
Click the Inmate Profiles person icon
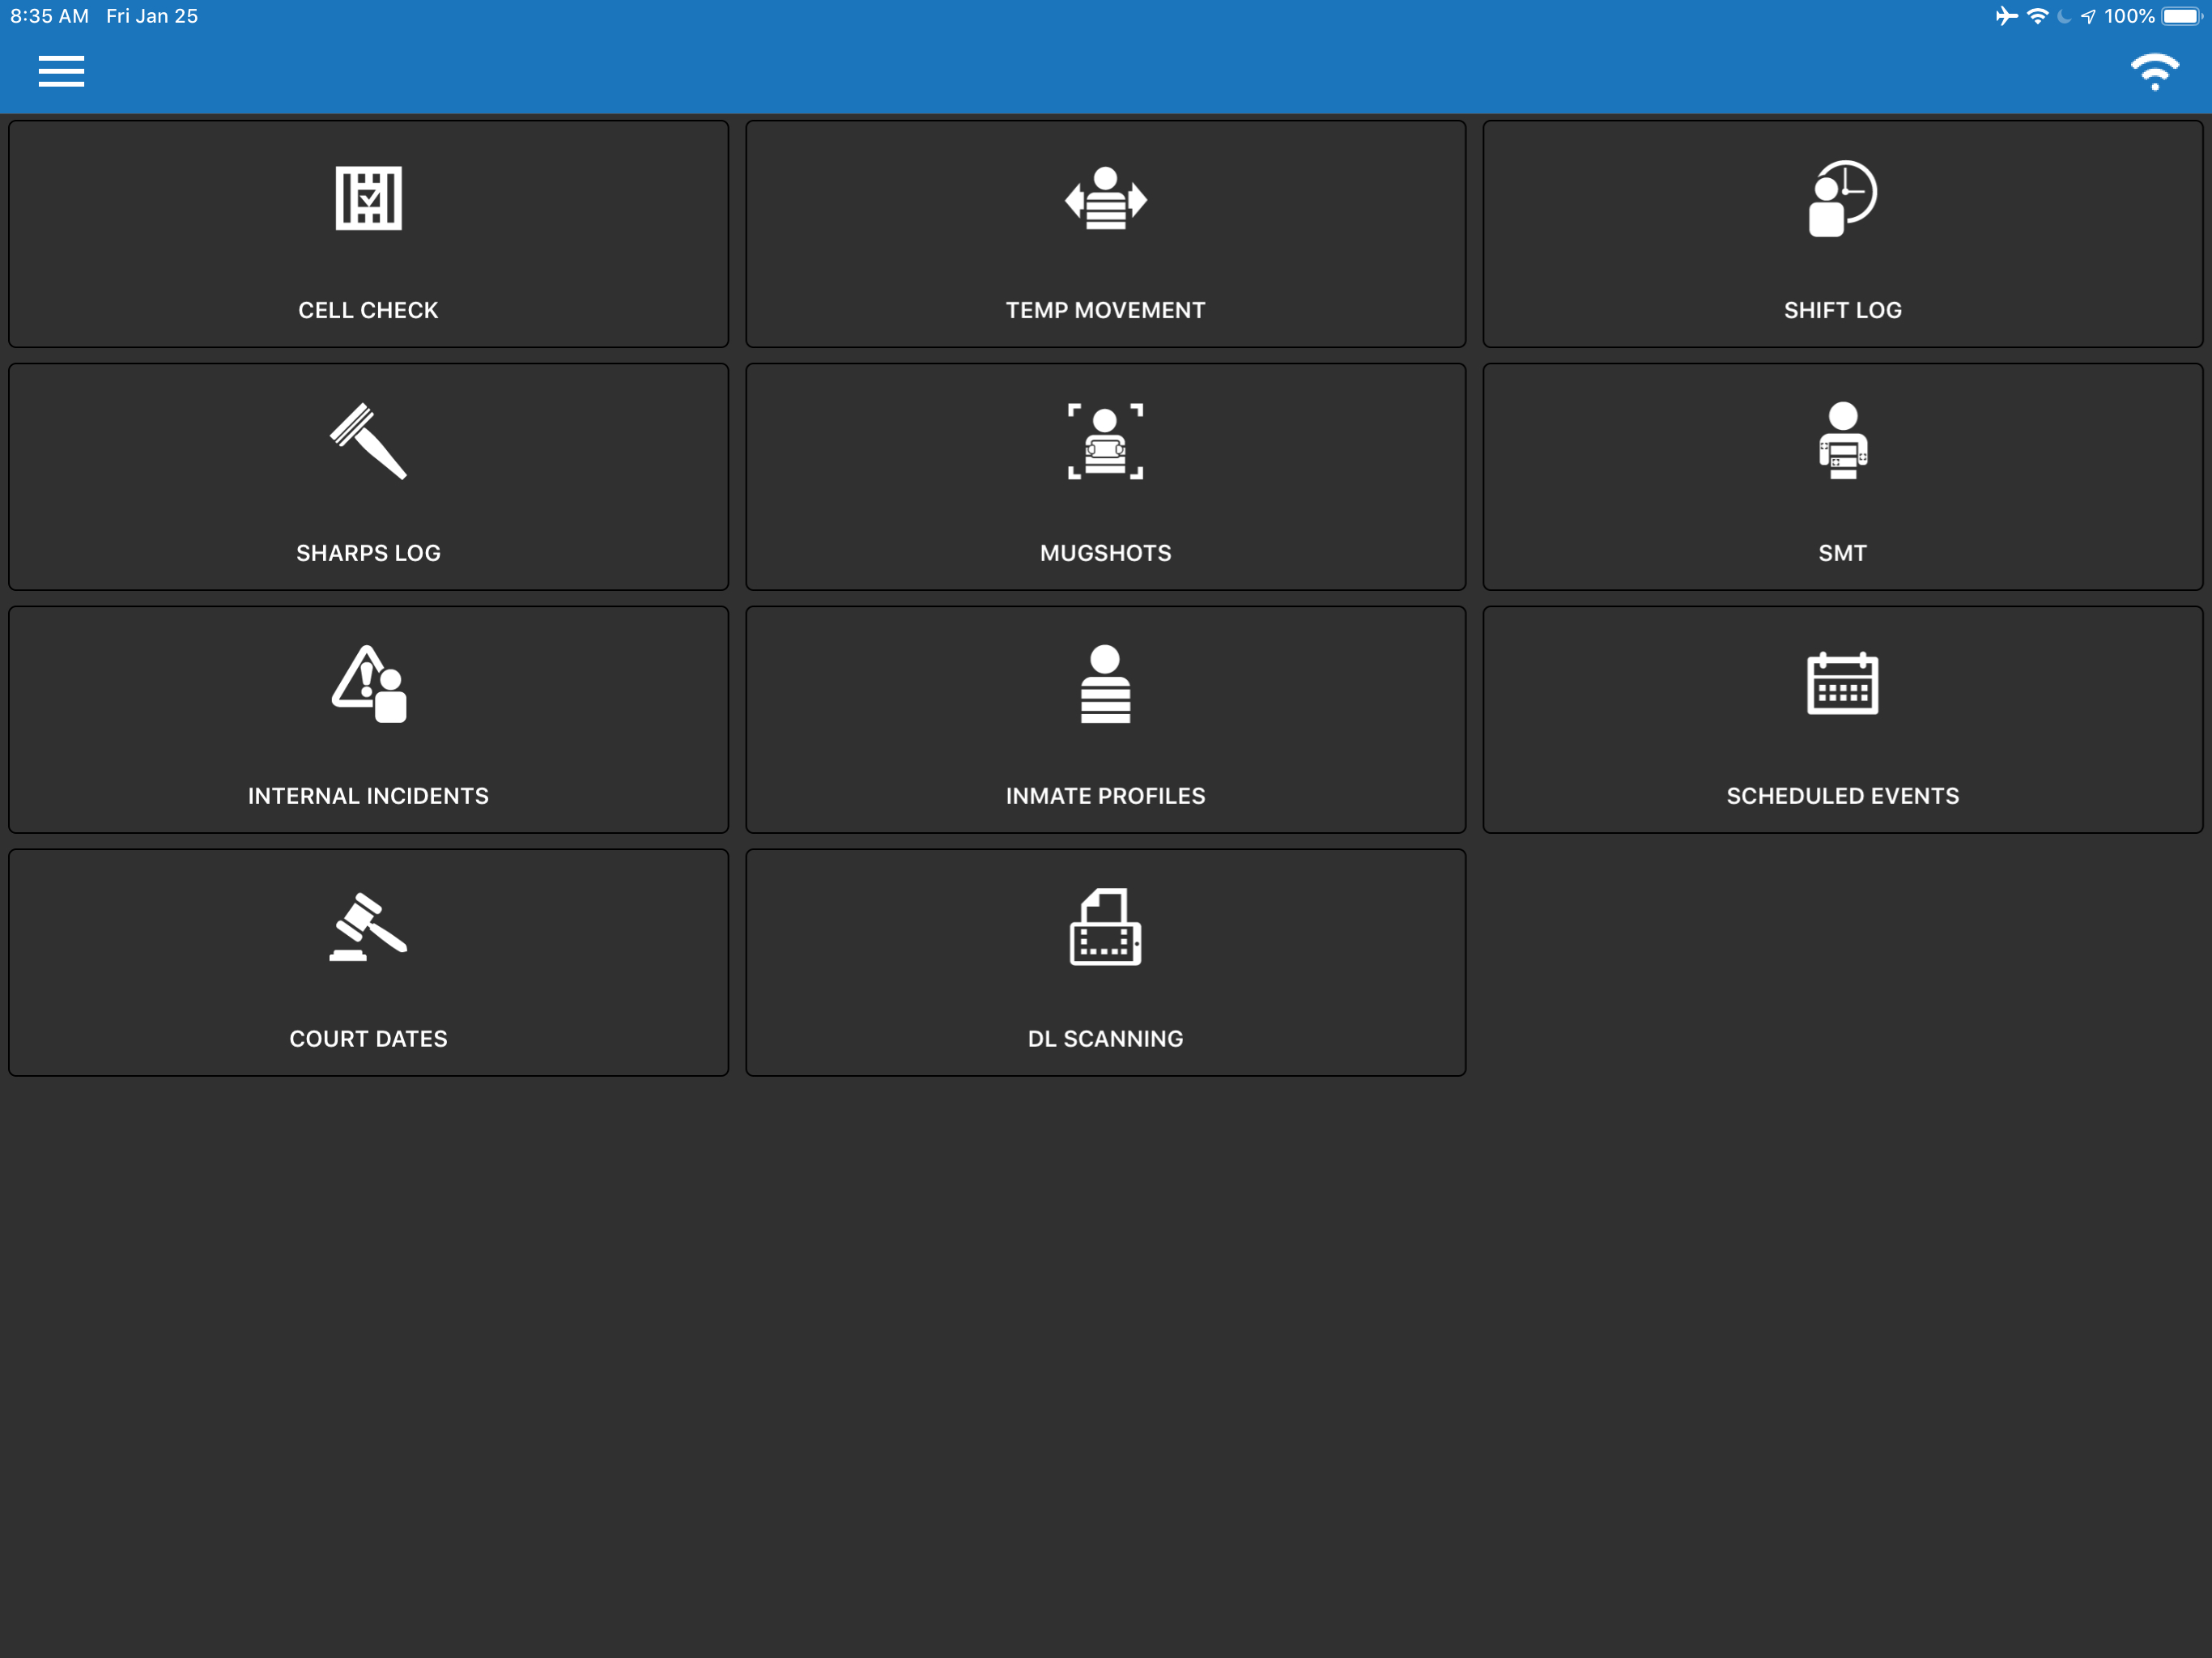pos(1105,684)
